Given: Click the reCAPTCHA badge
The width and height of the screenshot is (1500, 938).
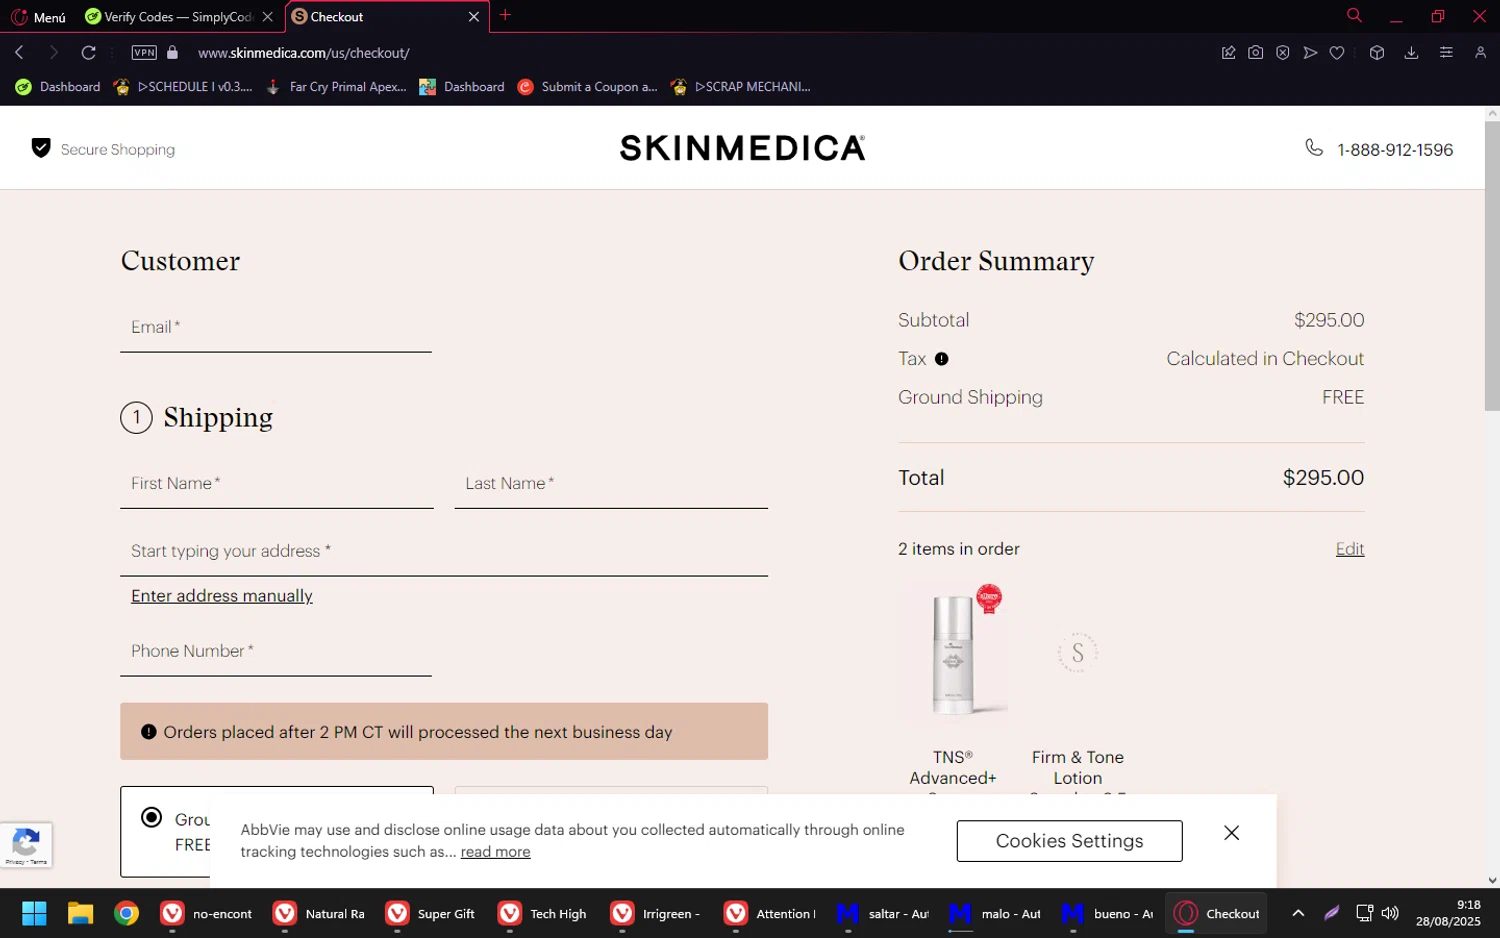Looking at the screenshot, I should point(26,845).
